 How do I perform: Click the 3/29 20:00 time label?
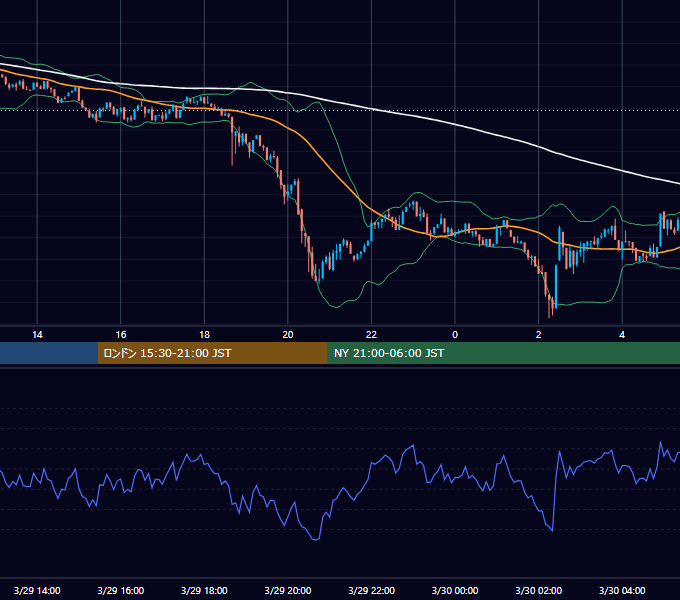288,590
